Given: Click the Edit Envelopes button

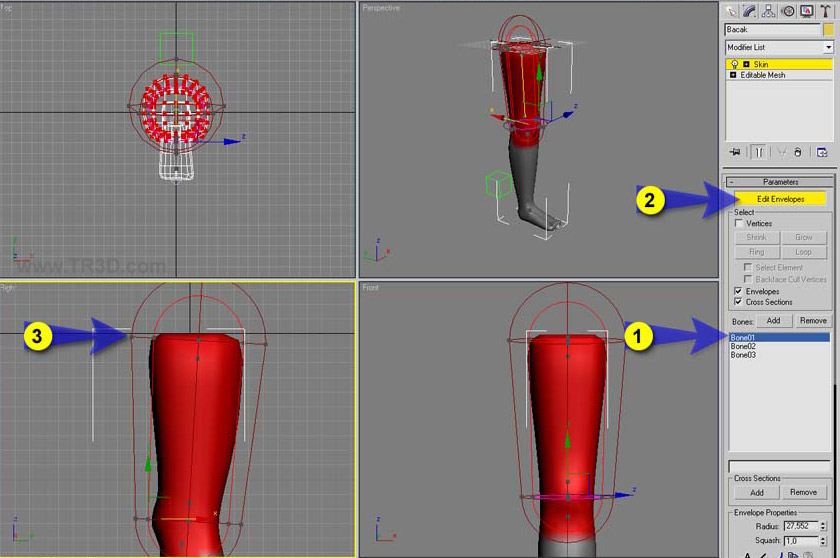Looking at the screenshot, I should point(780,199).
